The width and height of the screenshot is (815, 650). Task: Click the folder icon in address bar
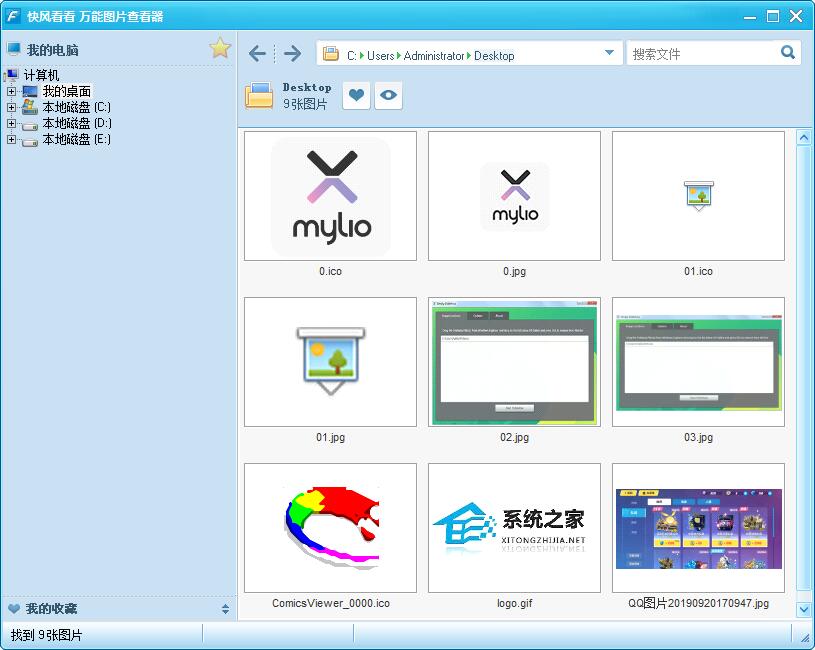pos(331,54)
